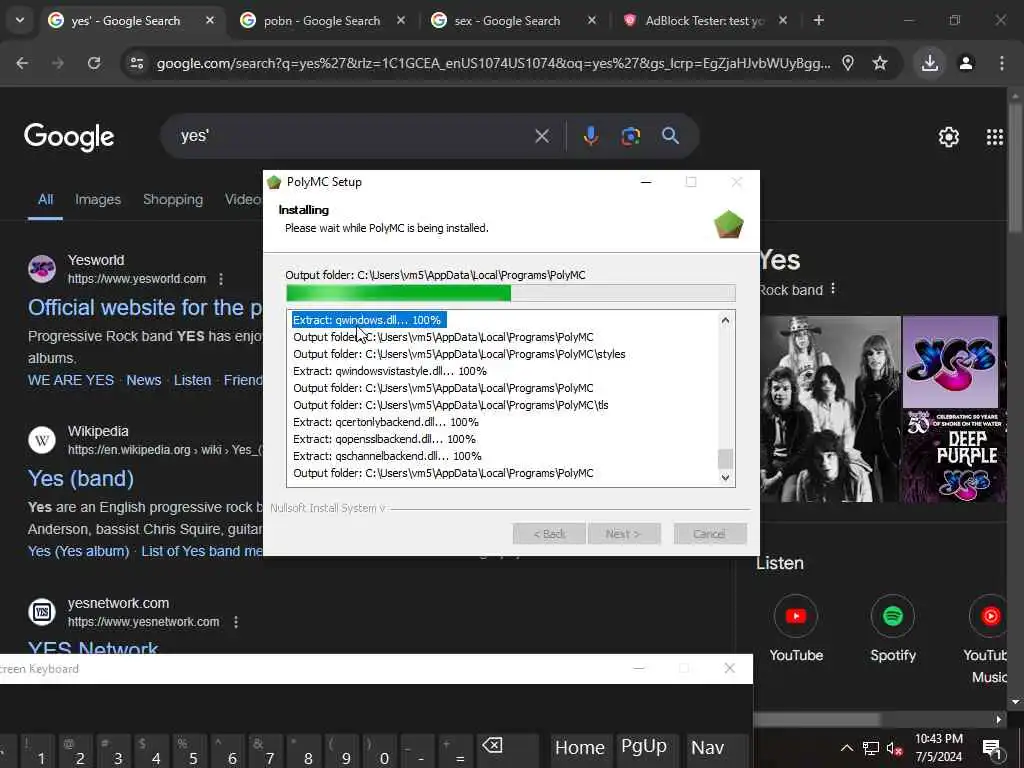Image resolution: width=1024 pixels, height=768 pixels.
Task: Open Spotify listen icon
Action: click(x=892, y=616)
